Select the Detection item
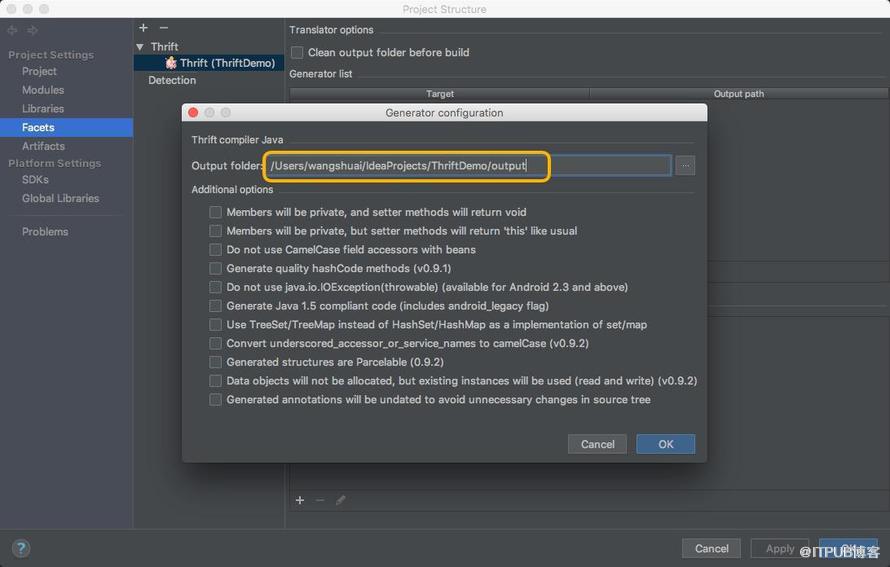This screenshot has width=890, height=567. tap(172, 80)
